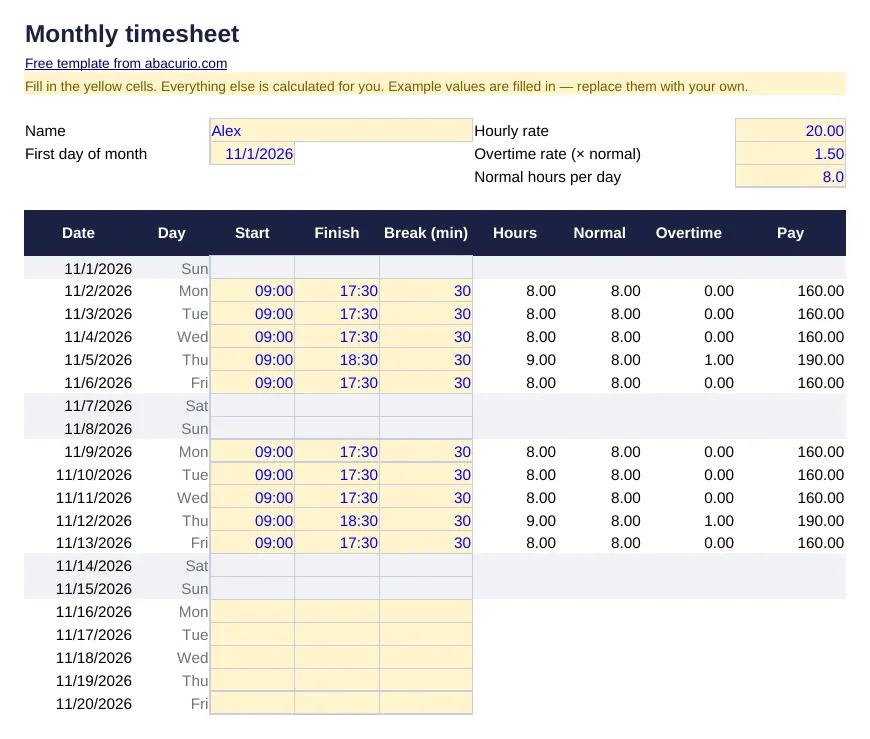Click the Day column header

[171, 233]
